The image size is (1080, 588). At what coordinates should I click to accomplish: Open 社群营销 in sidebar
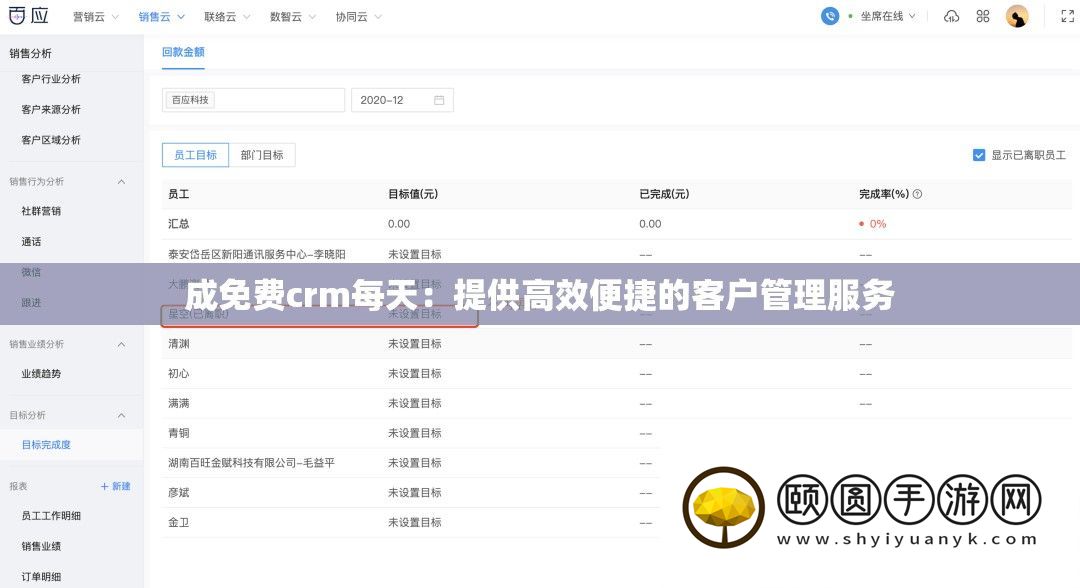tap(41, 211)
